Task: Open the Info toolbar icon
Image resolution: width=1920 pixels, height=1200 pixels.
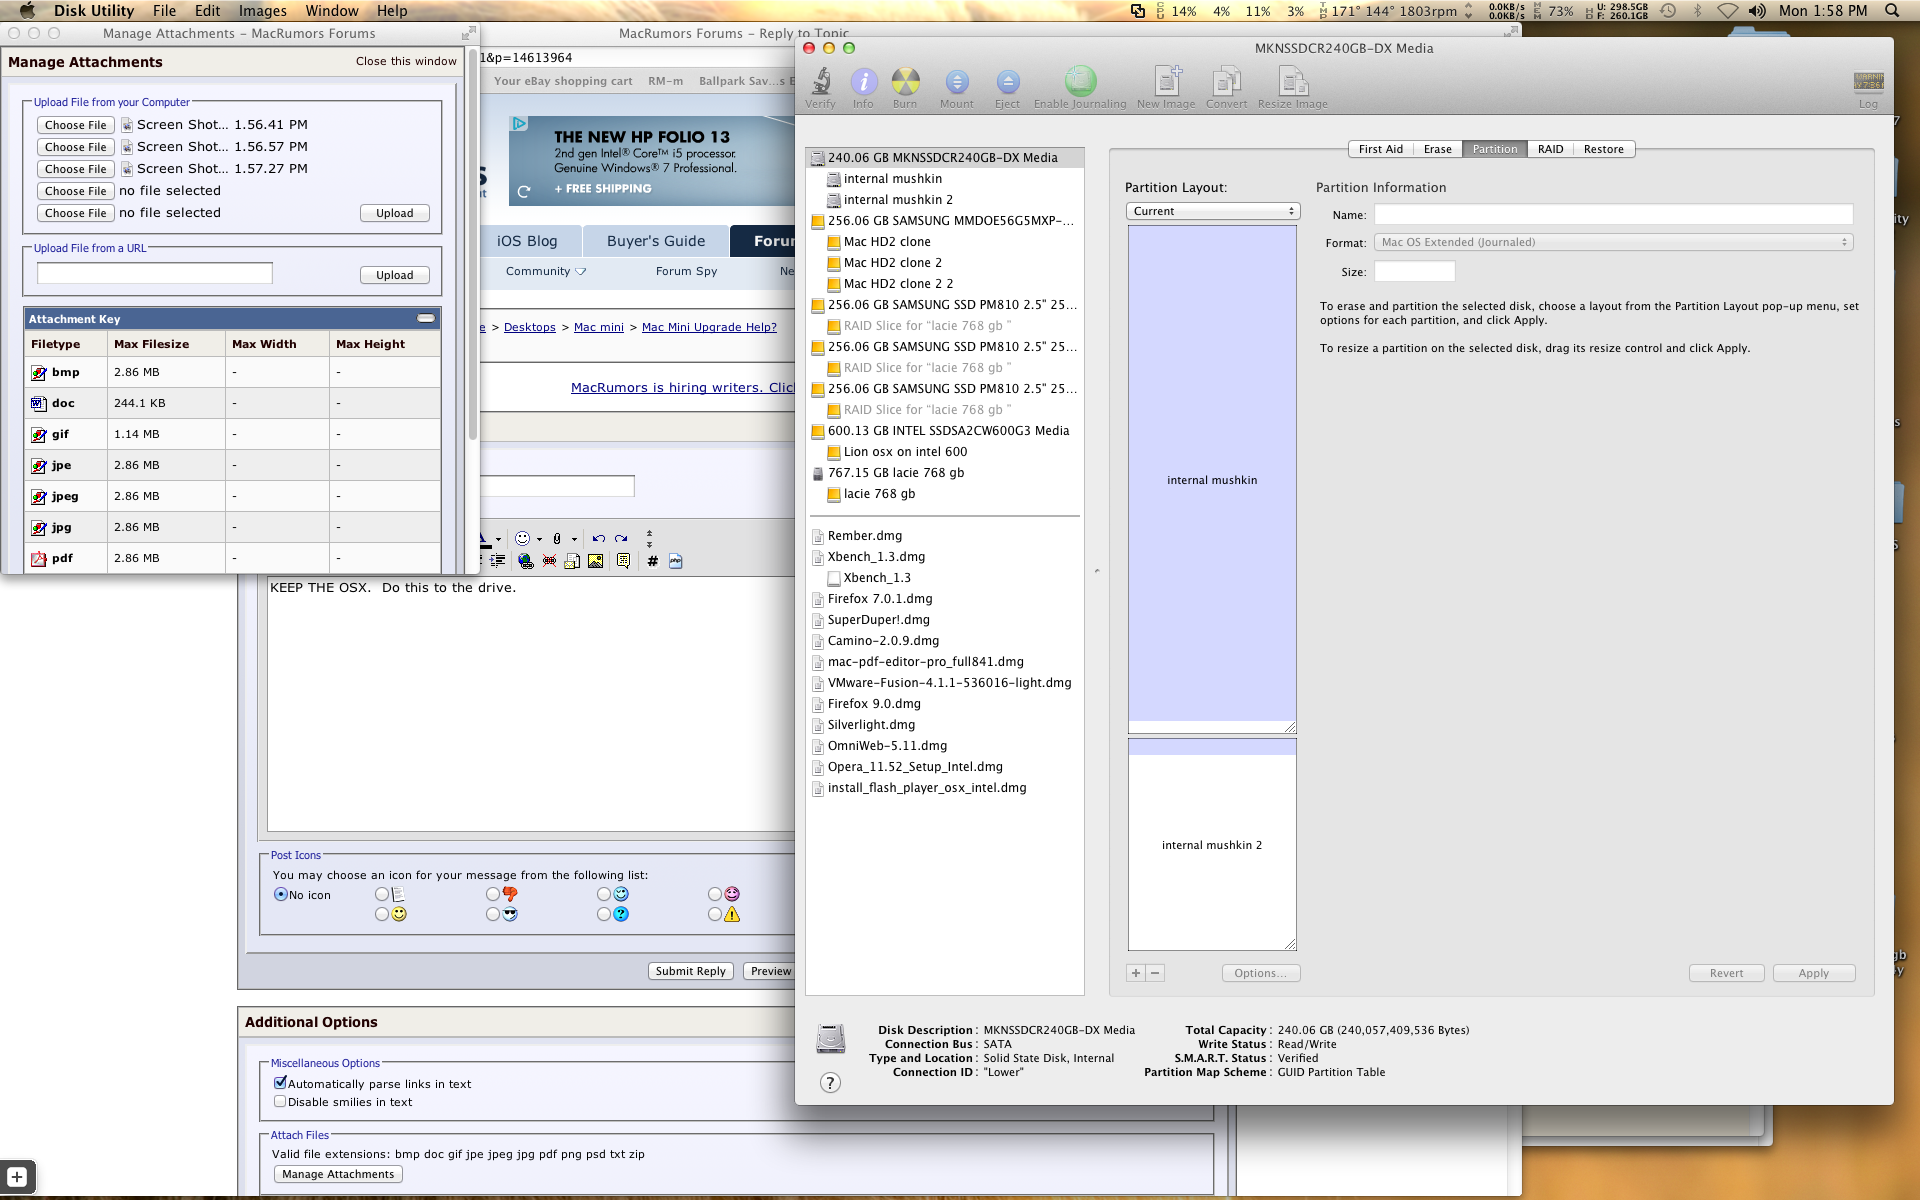Action: pyautogui.click(x=863, y=83)
